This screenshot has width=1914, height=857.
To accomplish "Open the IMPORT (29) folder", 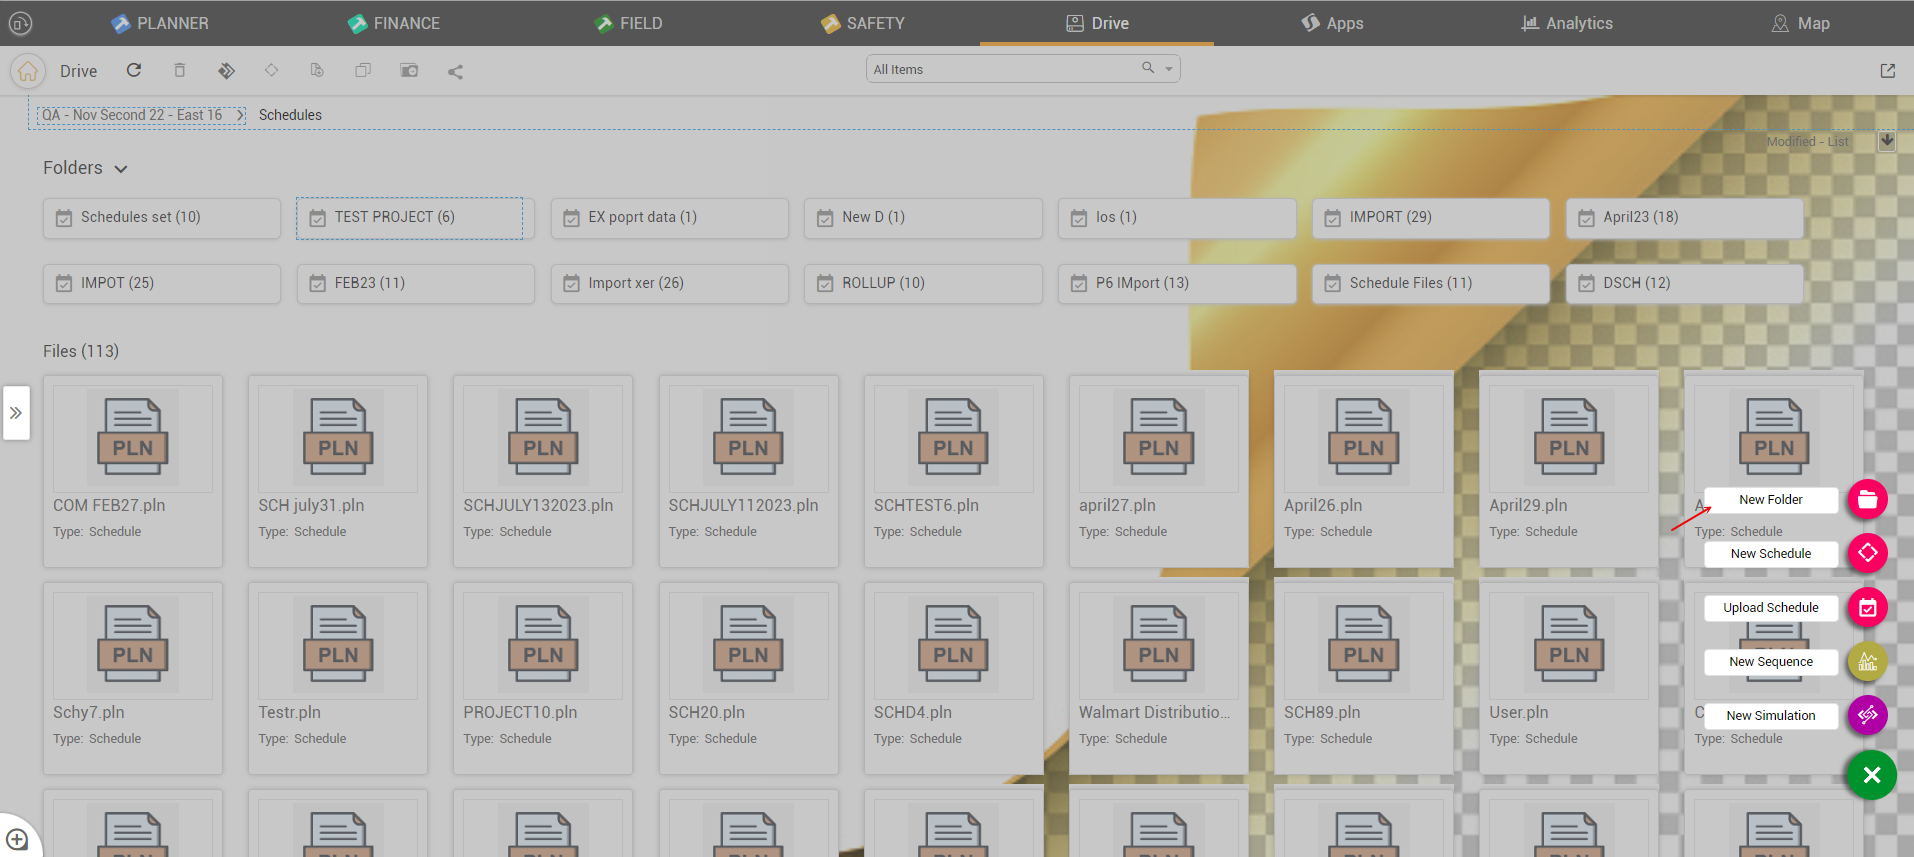I will (x=1431, y=218).
